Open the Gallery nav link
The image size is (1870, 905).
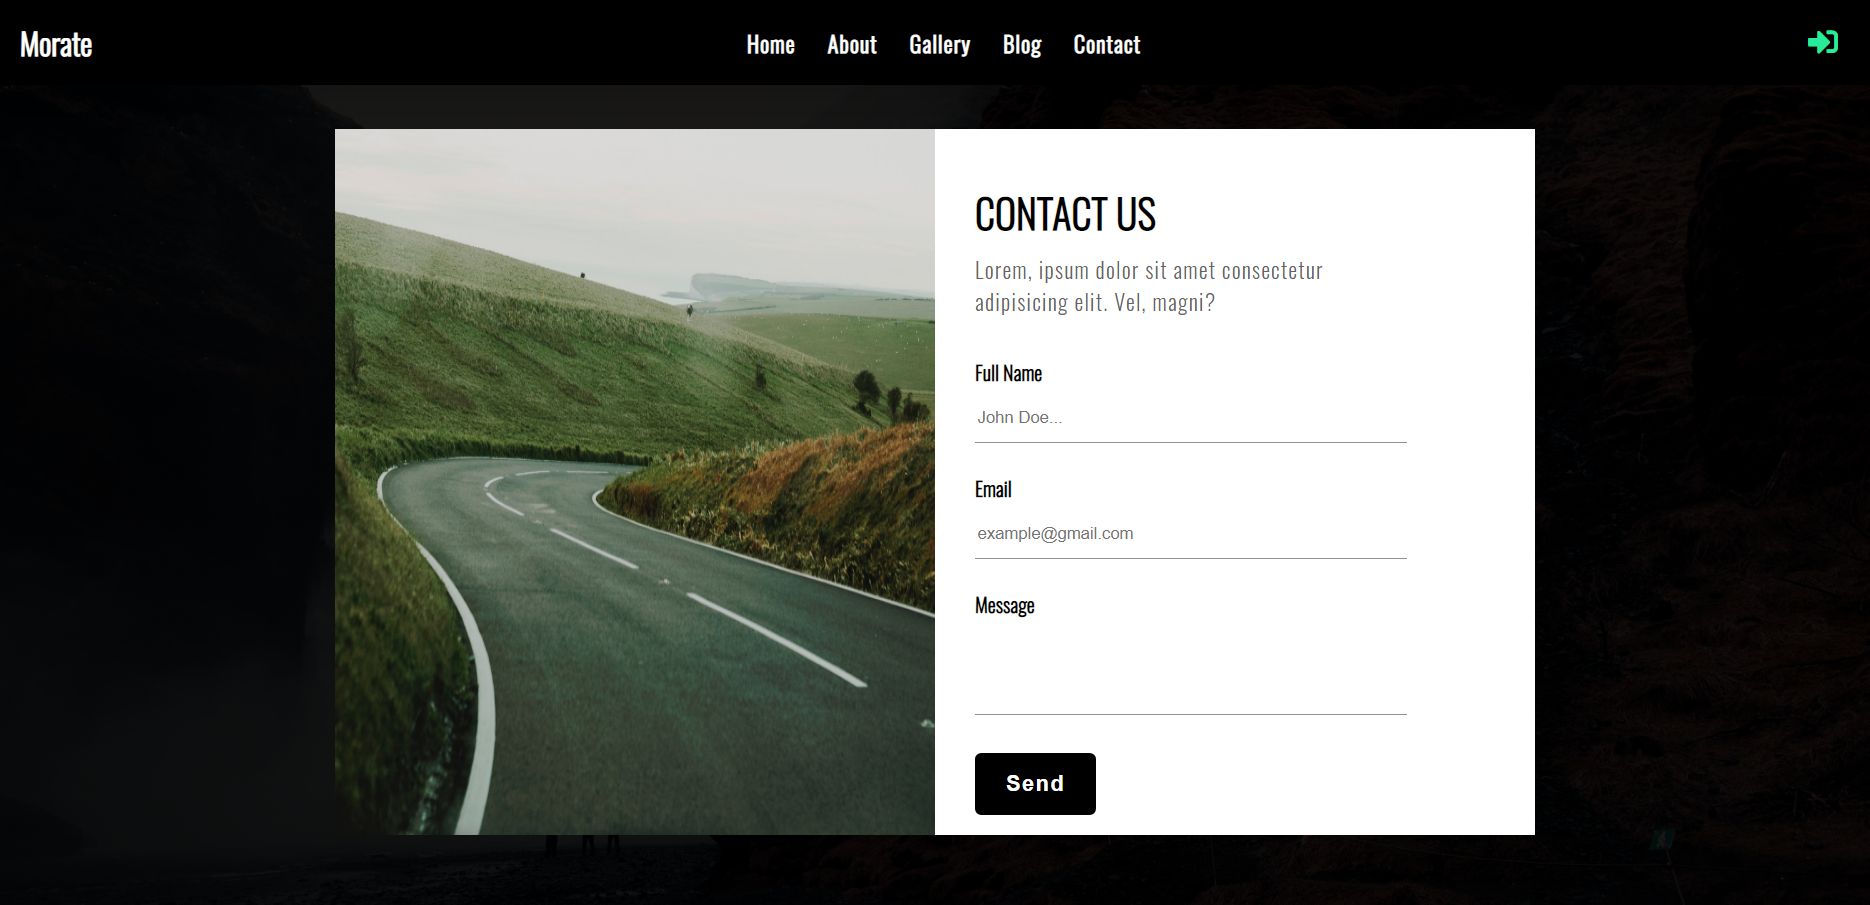pyautogui.click(x=939, y=45)
